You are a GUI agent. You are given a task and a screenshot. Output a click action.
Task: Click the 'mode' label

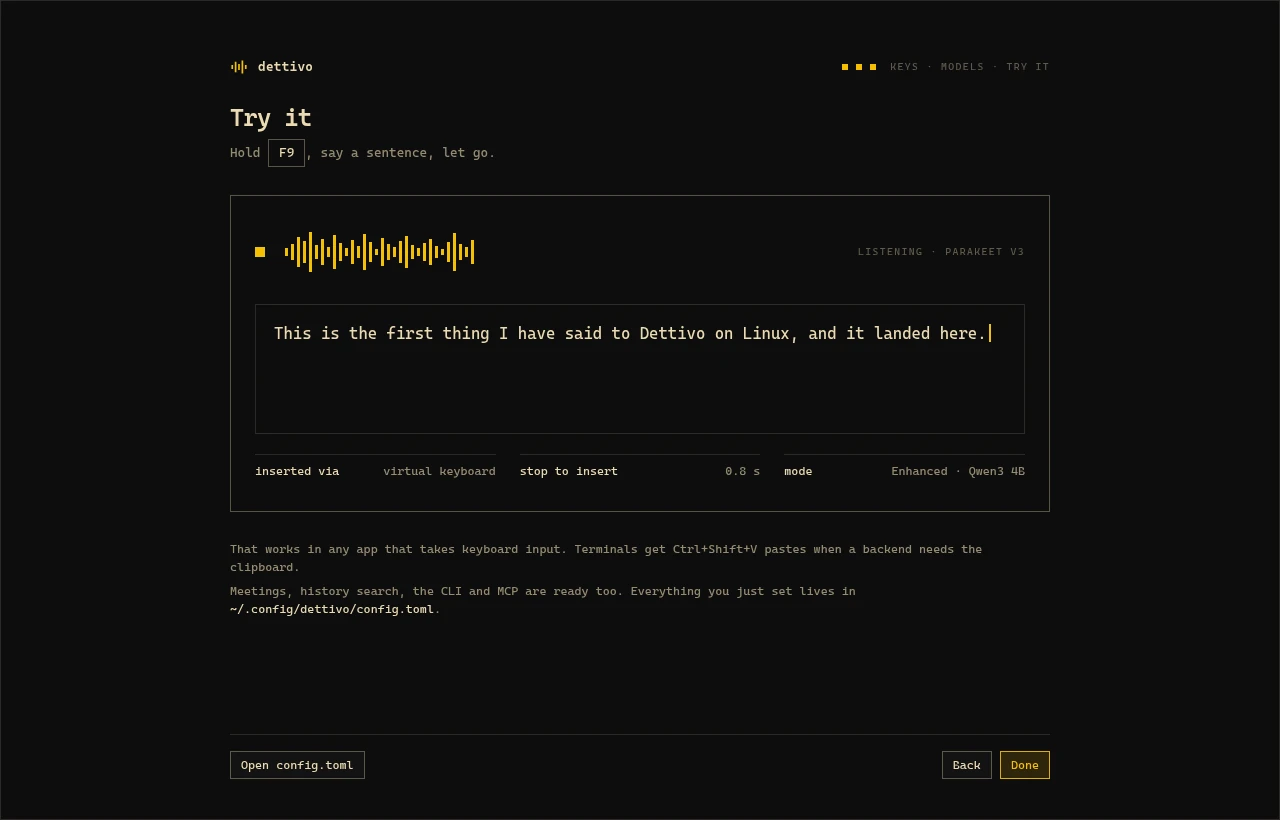tap(798, 471)
